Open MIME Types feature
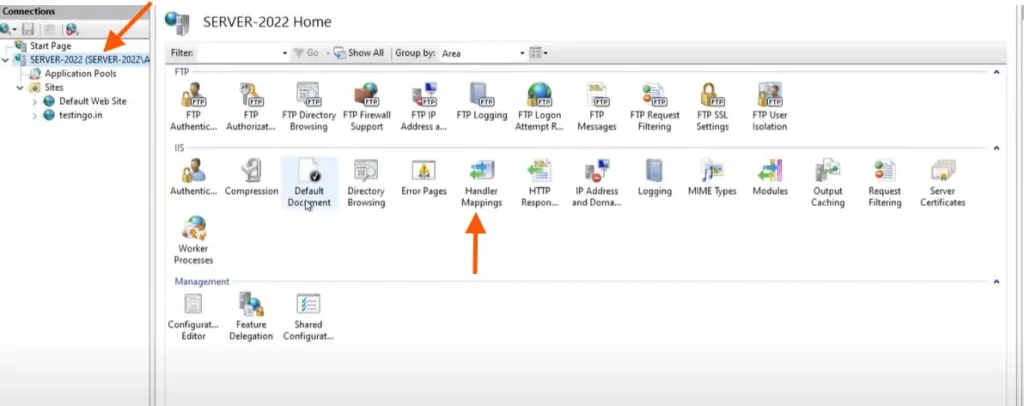The height and width of the screenshot is (406, 1024). (712, 178)
